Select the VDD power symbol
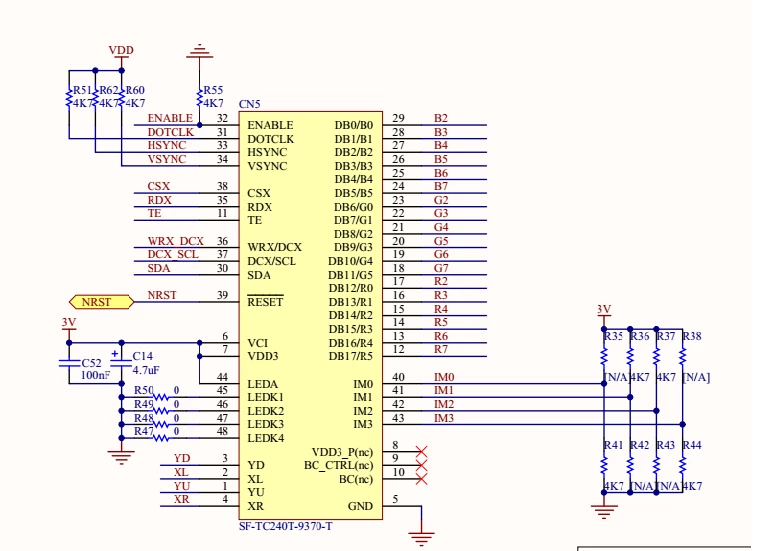The image size is (783, 551). [x=121, y=56]
